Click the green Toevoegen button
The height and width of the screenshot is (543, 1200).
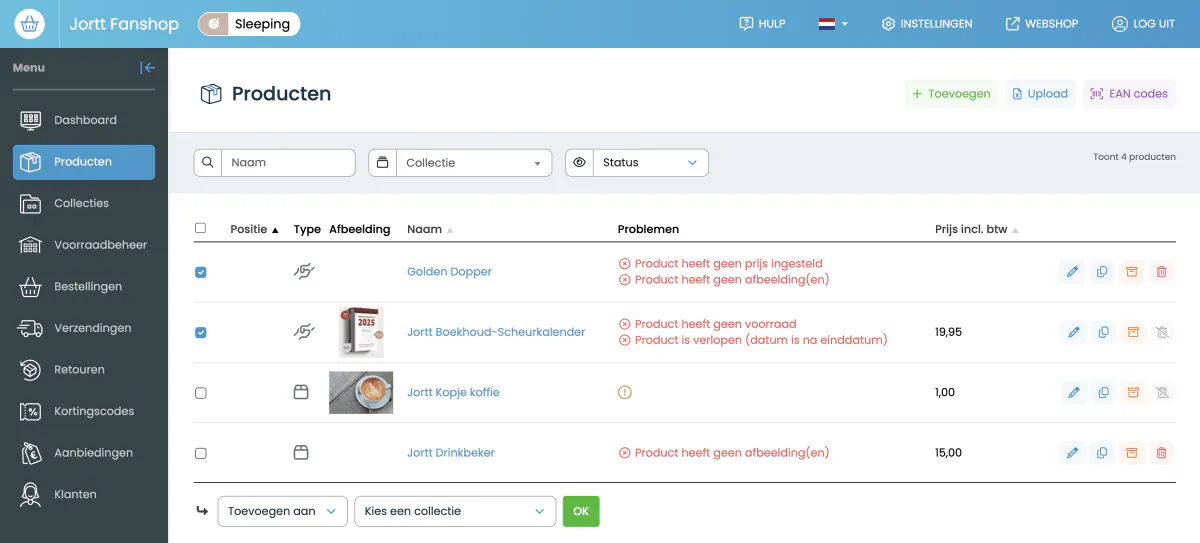pos(951,94)
